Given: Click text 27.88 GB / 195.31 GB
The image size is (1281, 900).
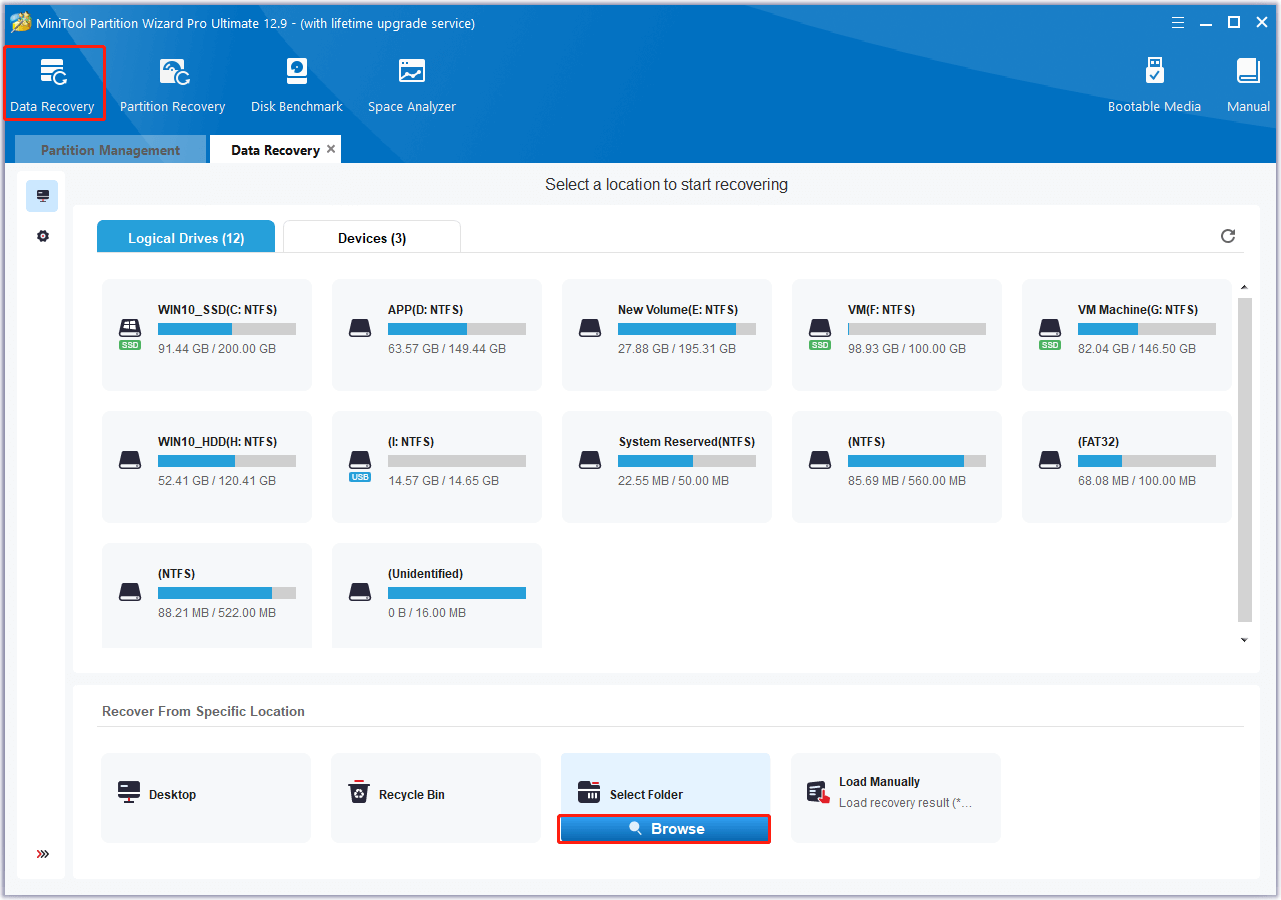Looking at the screenshot, I should pos(677,349).
